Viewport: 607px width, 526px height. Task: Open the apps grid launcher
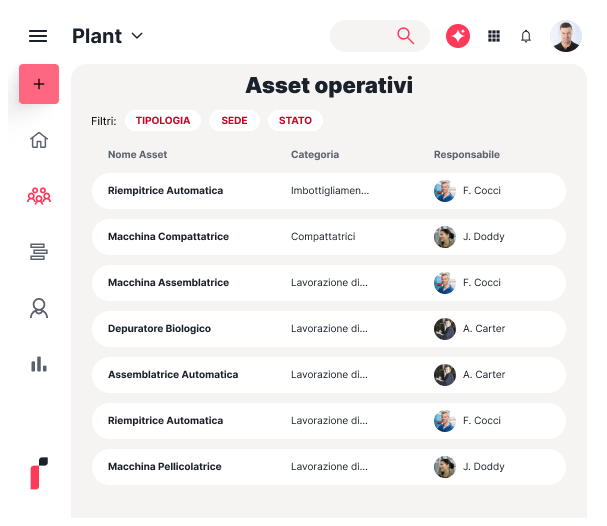point(493,36)
